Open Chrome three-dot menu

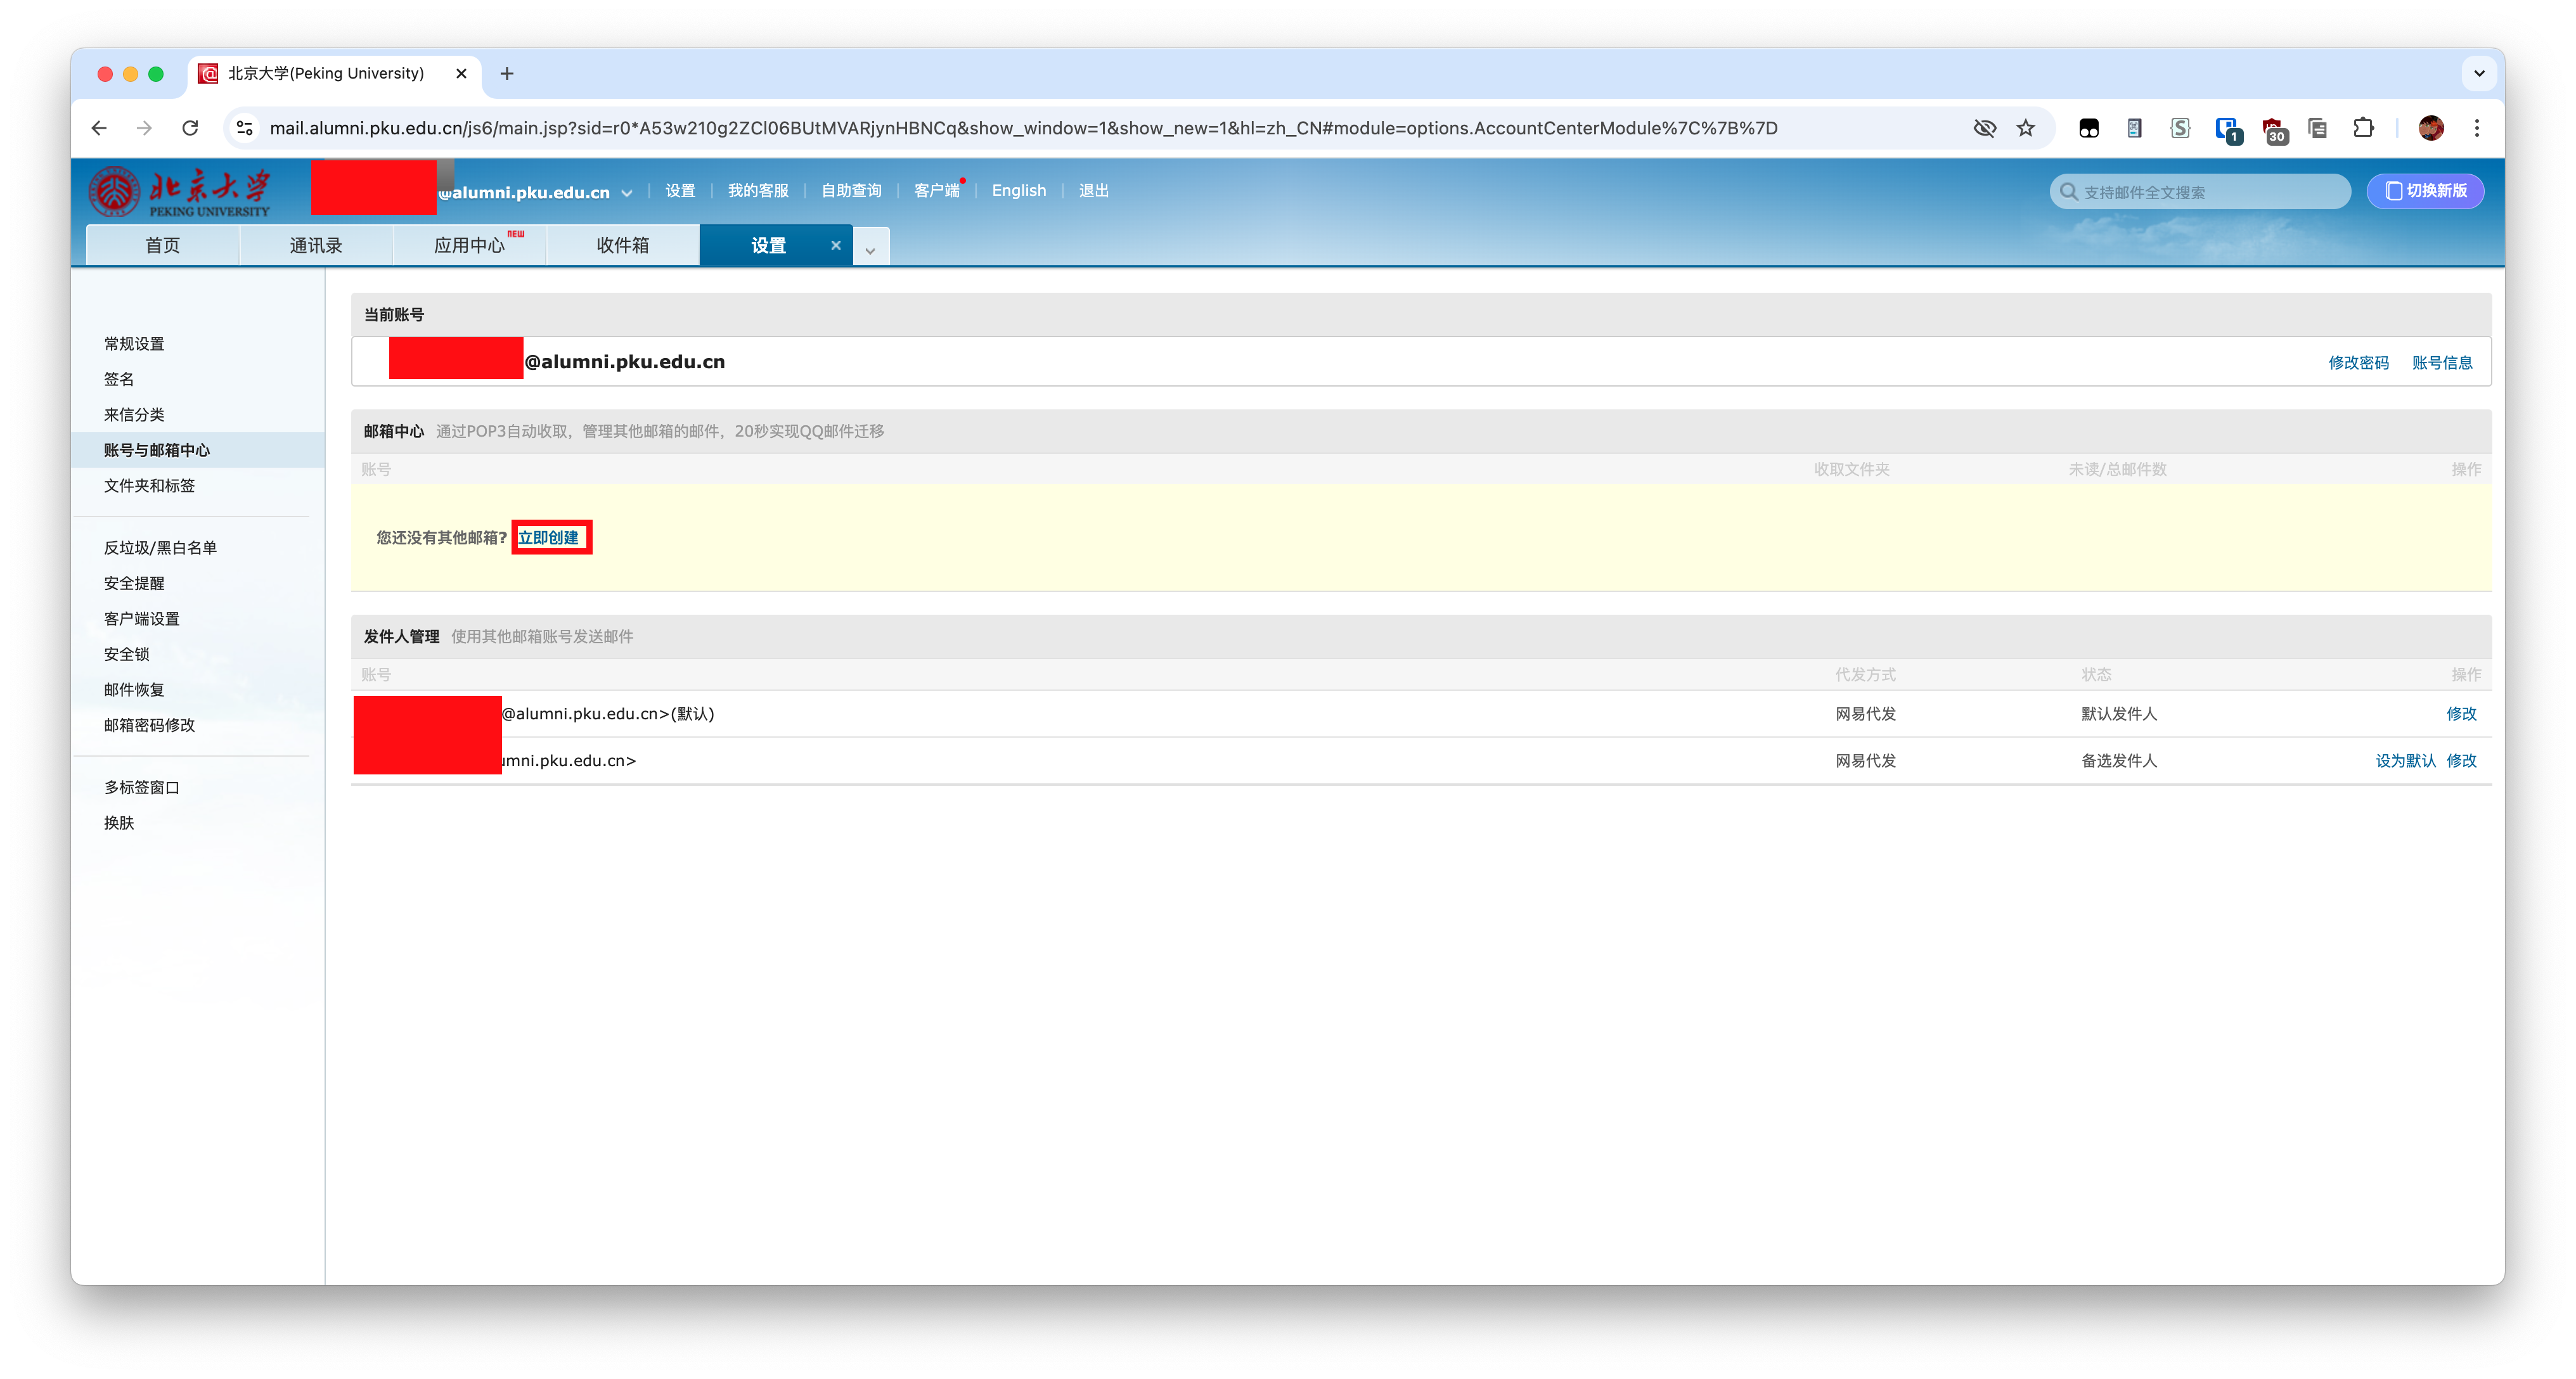[2476, 128]
